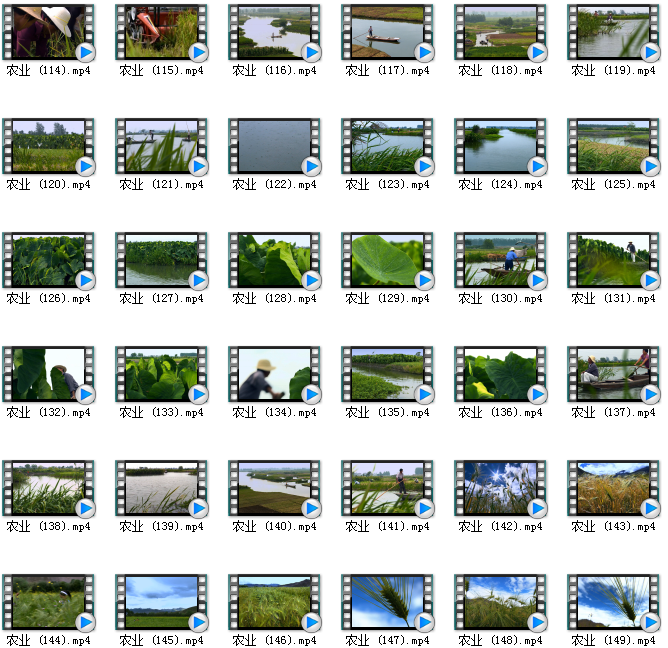Select video file icon 农业 (117).mp4
Viewport: 668px width, 648px height.
(x=387, y=32)
